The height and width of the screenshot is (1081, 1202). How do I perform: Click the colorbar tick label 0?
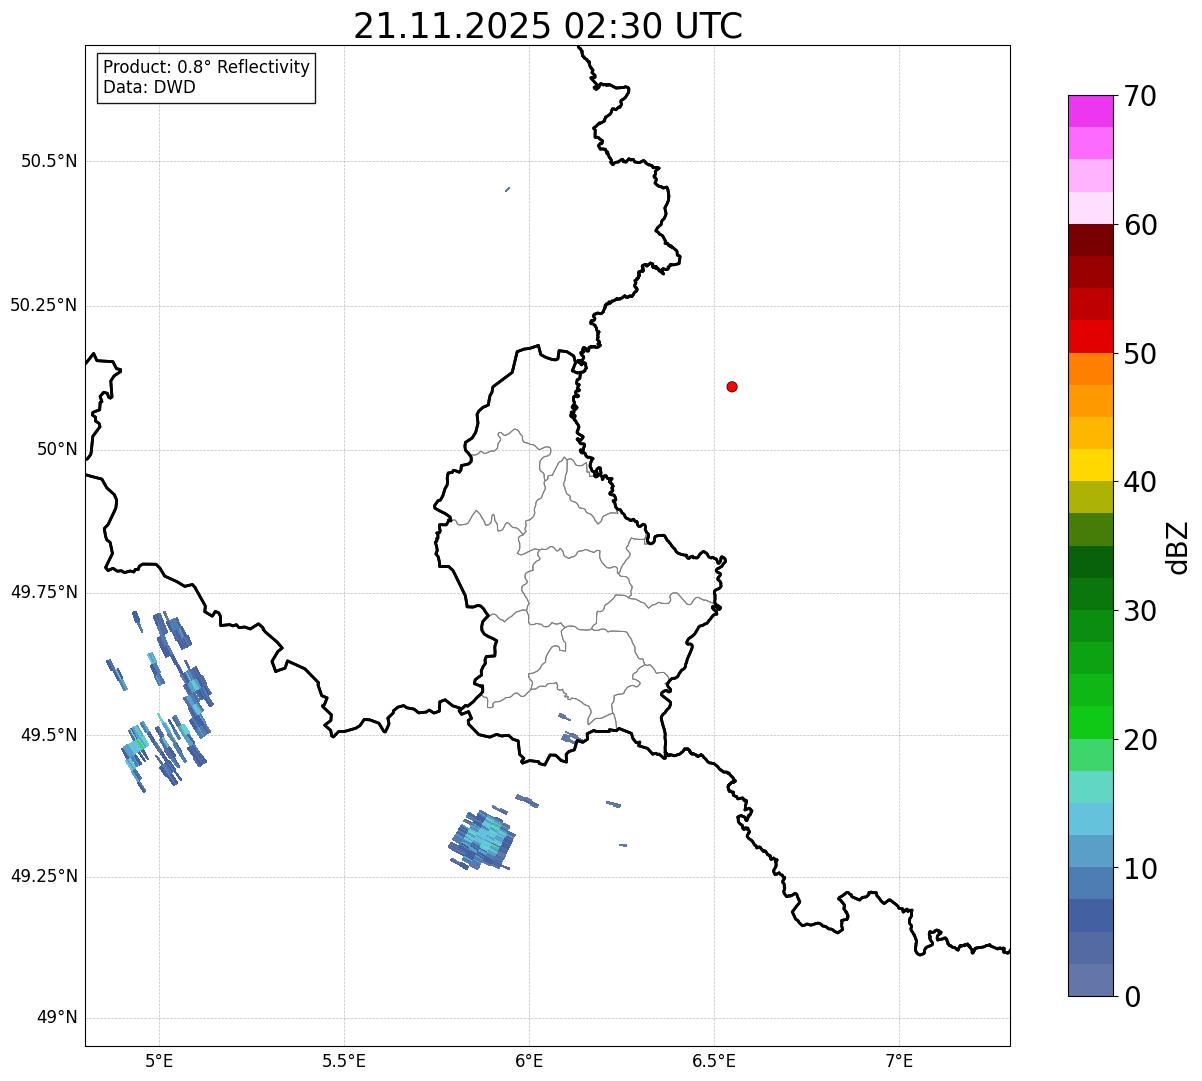[1132, 997]
